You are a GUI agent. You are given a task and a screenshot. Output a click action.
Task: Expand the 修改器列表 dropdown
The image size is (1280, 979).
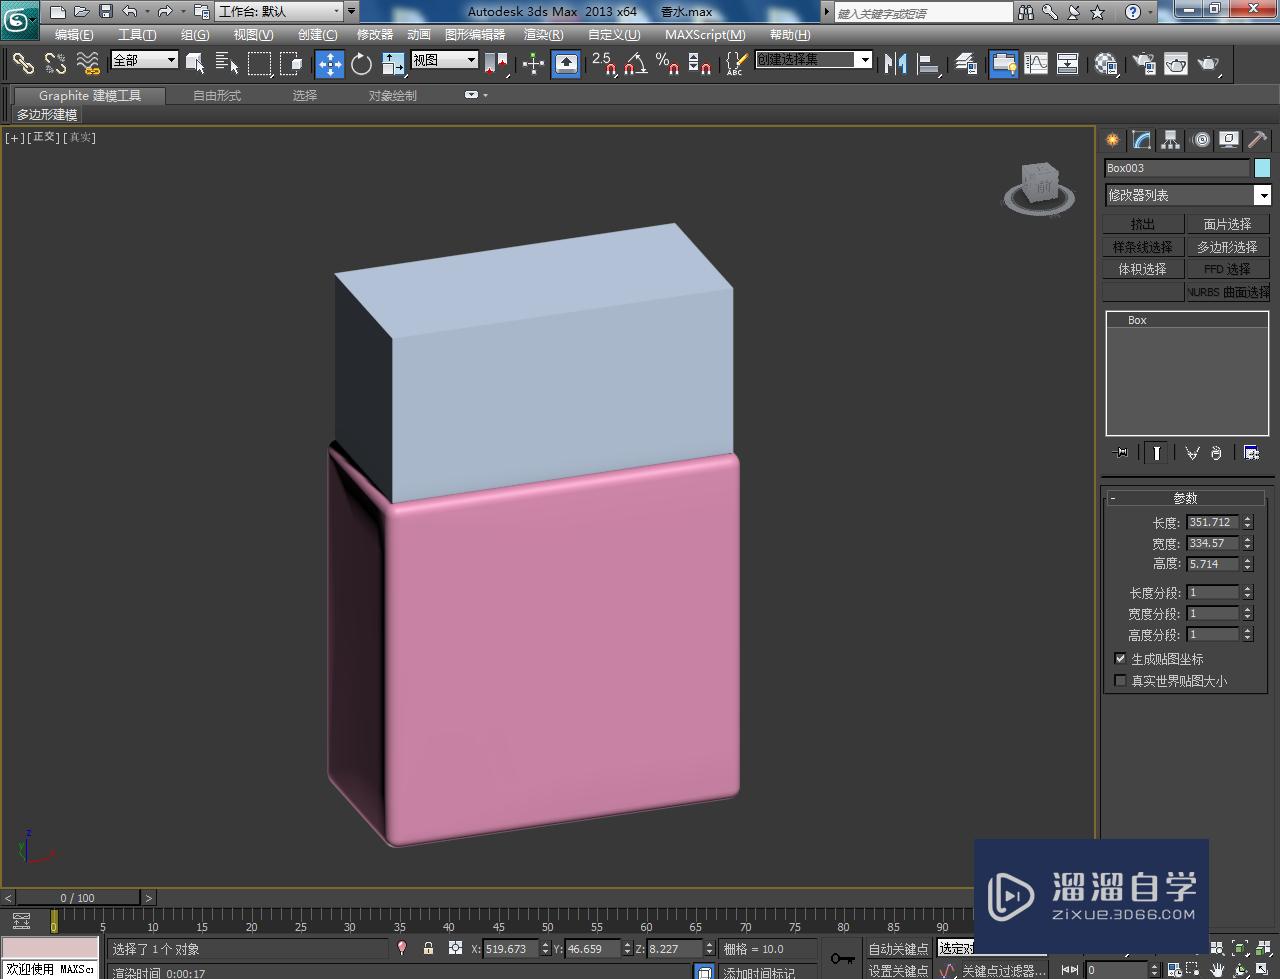(x=1263, y=195)
